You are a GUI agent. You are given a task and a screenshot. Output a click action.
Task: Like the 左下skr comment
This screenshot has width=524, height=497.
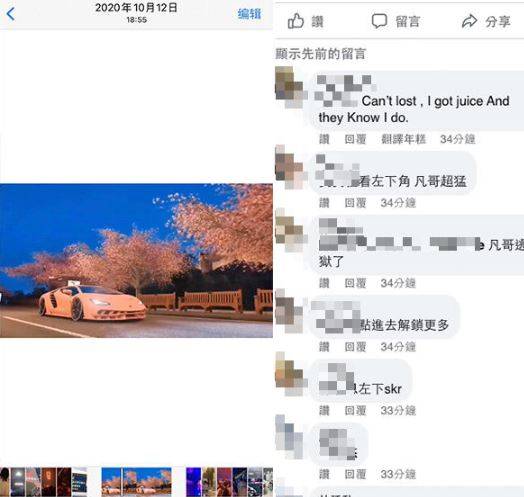pyautogui.click(x=324, y=410)
